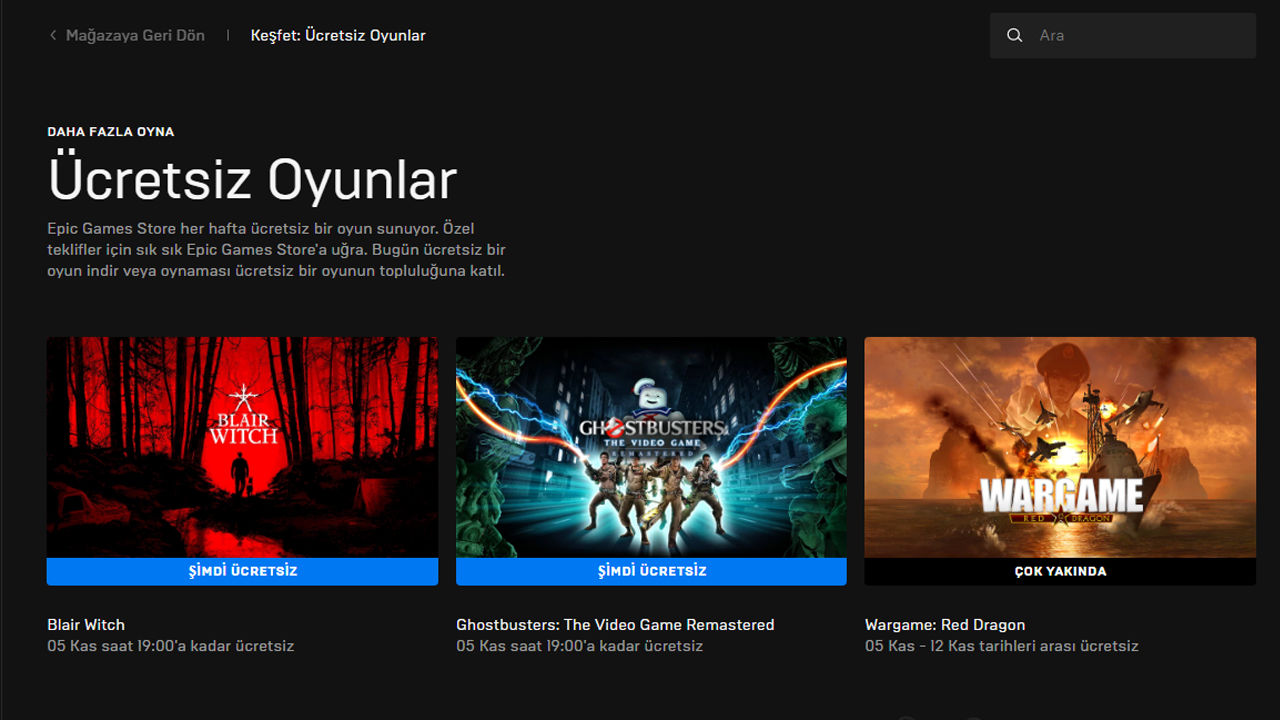Click the ÇOK YAKINDA banner under Wargame
The image size is (1280, 720).
coord(1060,571)
